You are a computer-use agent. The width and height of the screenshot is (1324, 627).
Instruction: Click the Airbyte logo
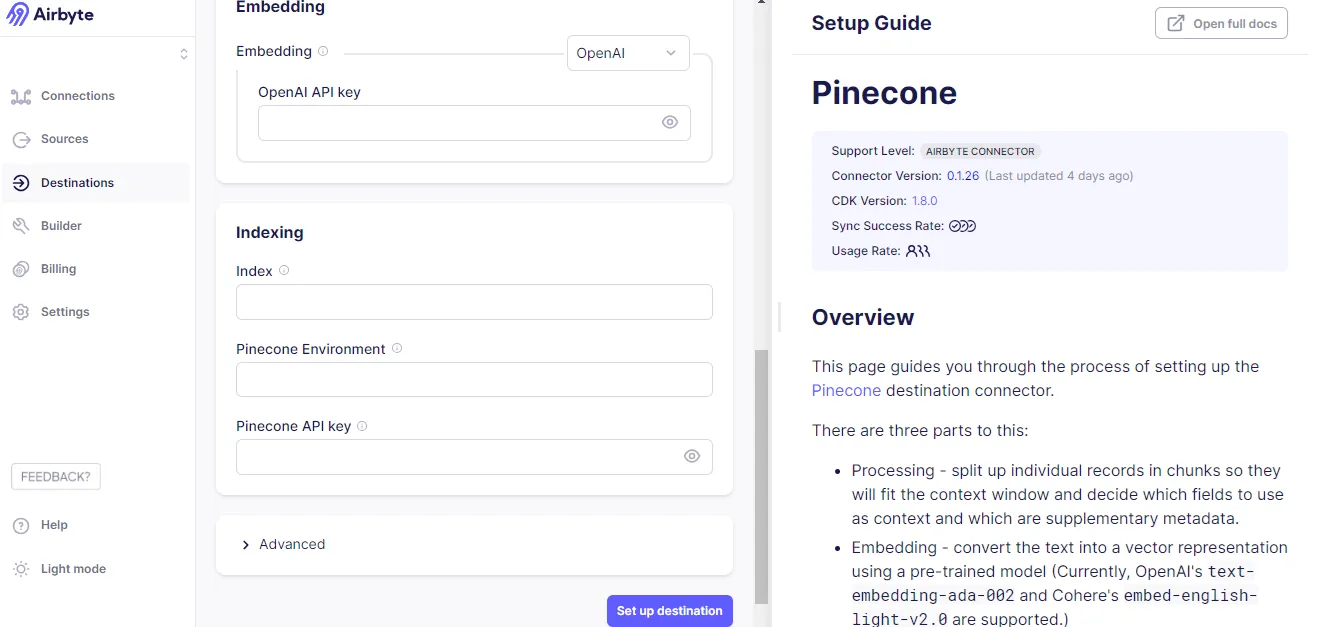tap(50, 15)
